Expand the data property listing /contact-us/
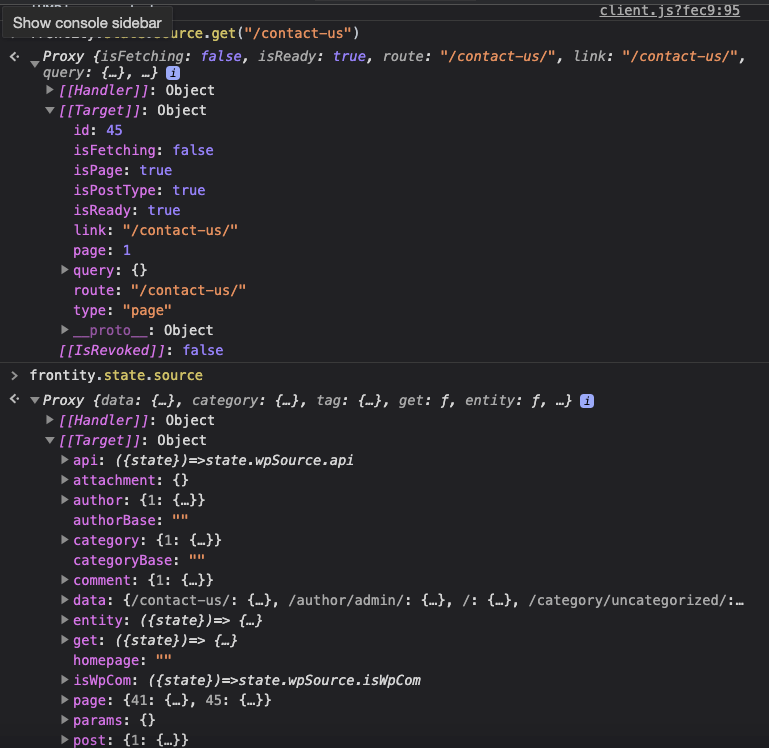Image resolution: width=769 pixels, height=748 pixels. [65, 600]
